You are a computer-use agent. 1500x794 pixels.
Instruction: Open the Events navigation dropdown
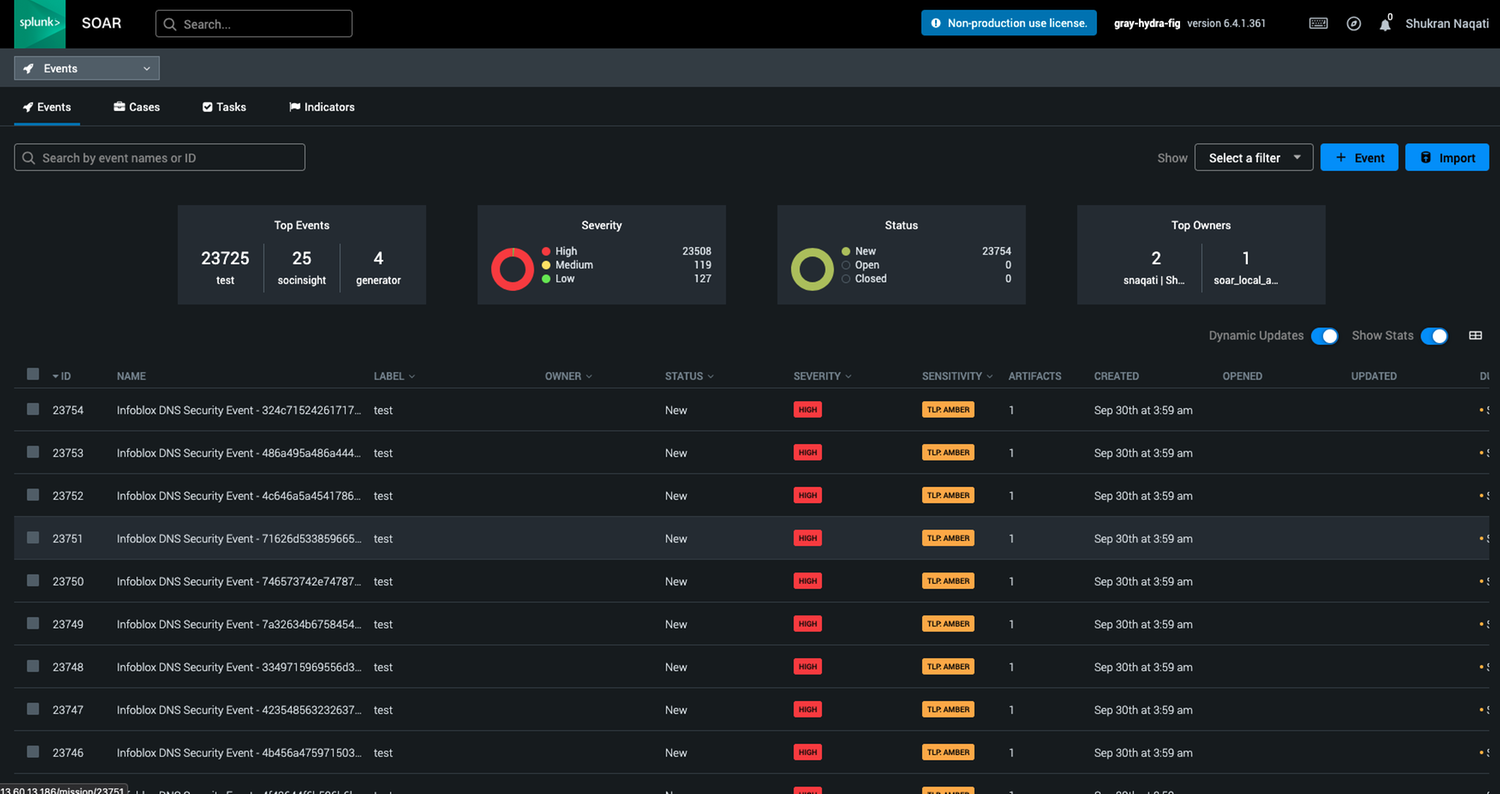coord(87,68)
